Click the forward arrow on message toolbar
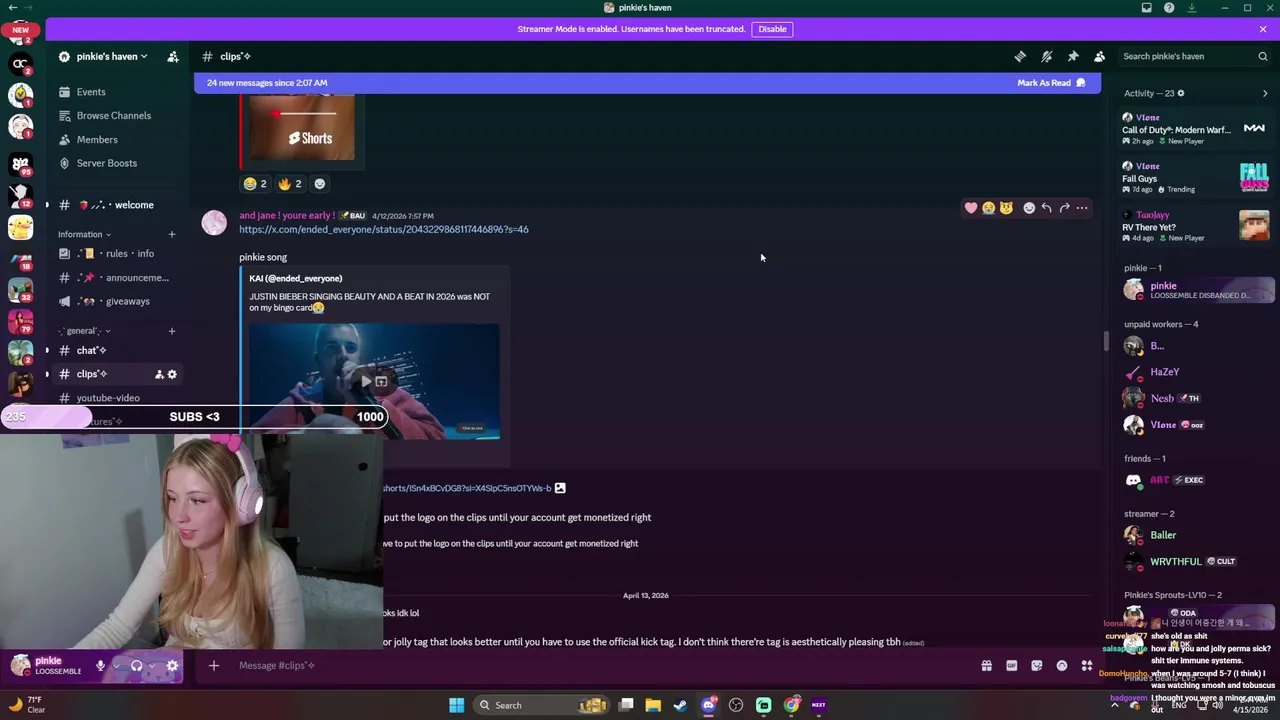1280x720 pixels. [1064, 208]
